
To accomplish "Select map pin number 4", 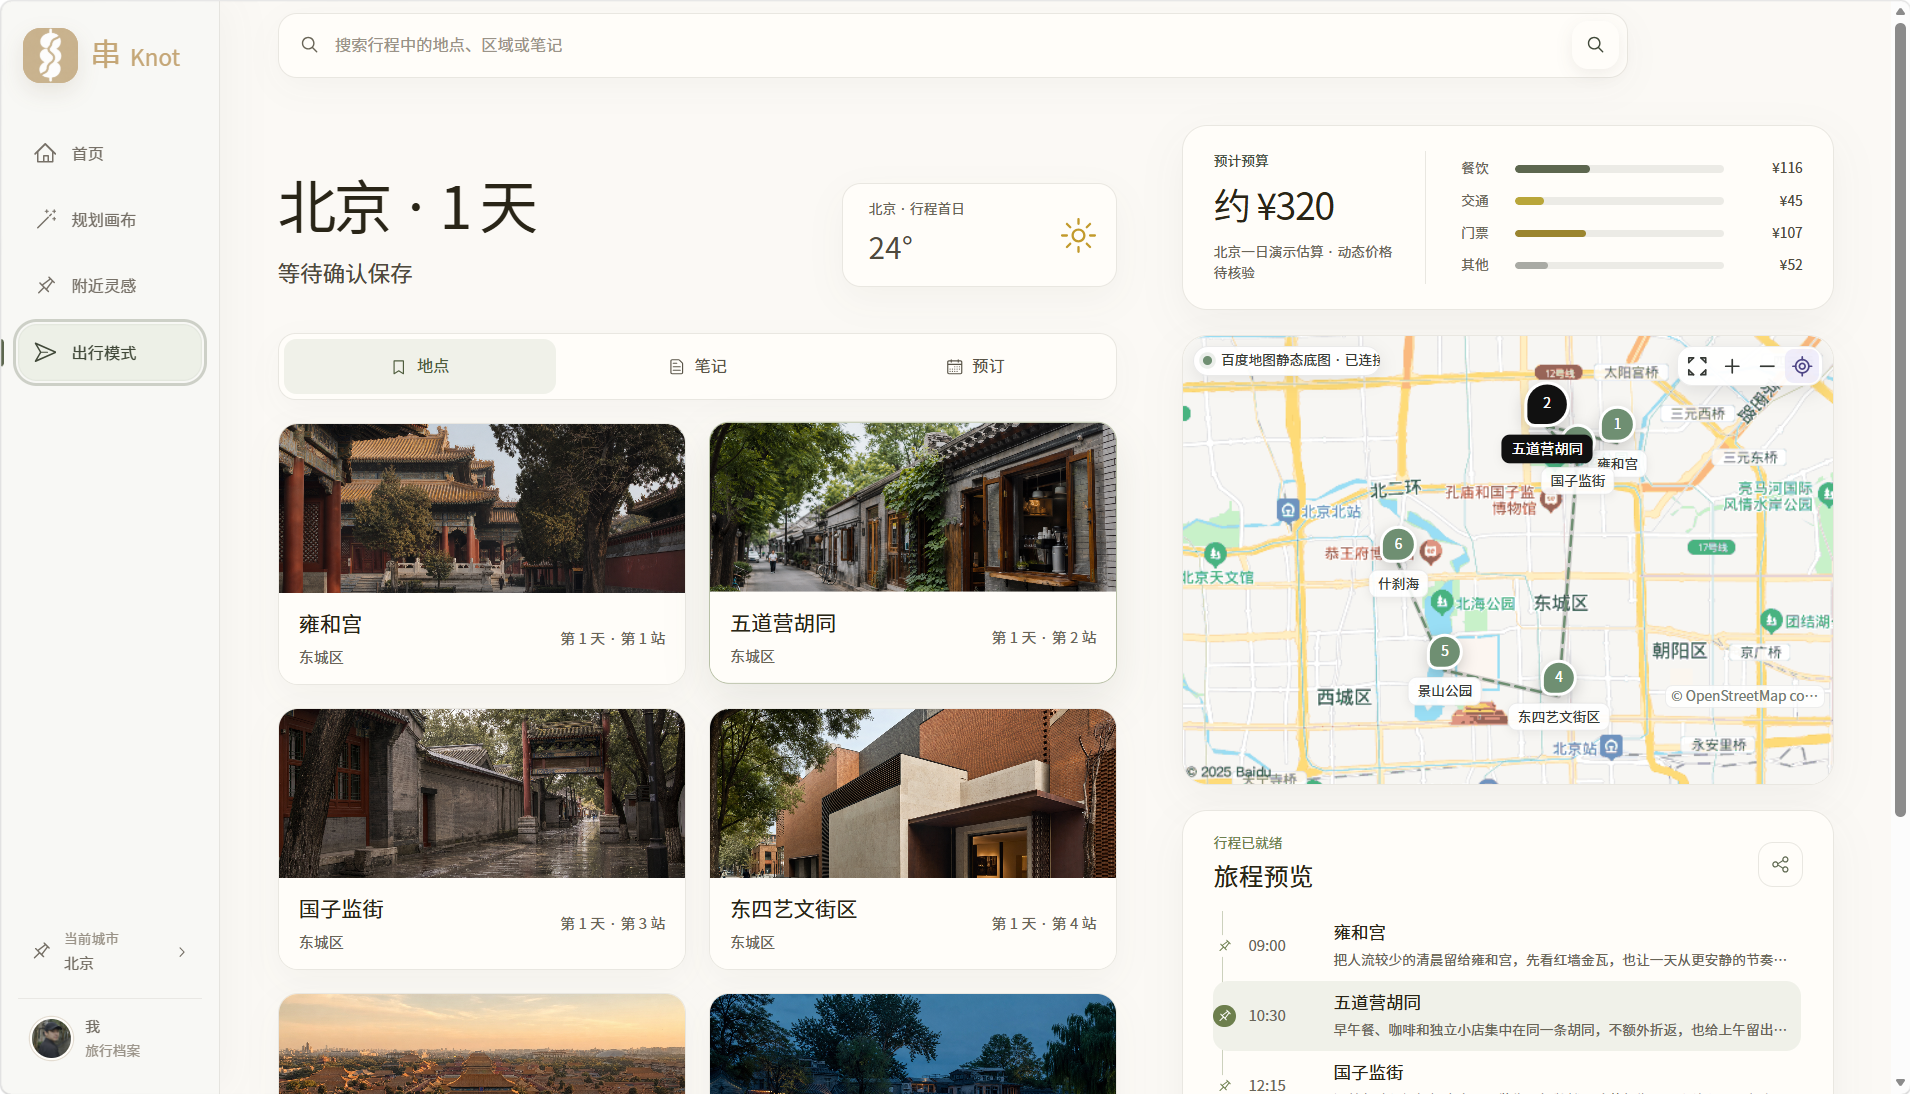I will coord(1558,677).
